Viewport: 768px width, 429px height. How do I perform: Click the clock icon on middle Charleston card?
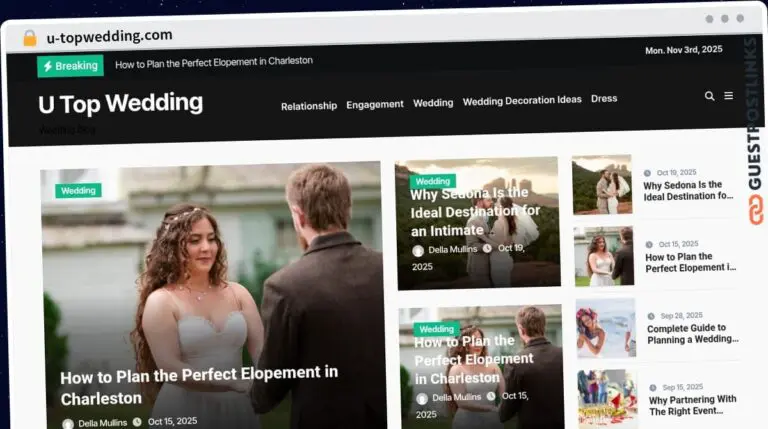coord(491,396)
